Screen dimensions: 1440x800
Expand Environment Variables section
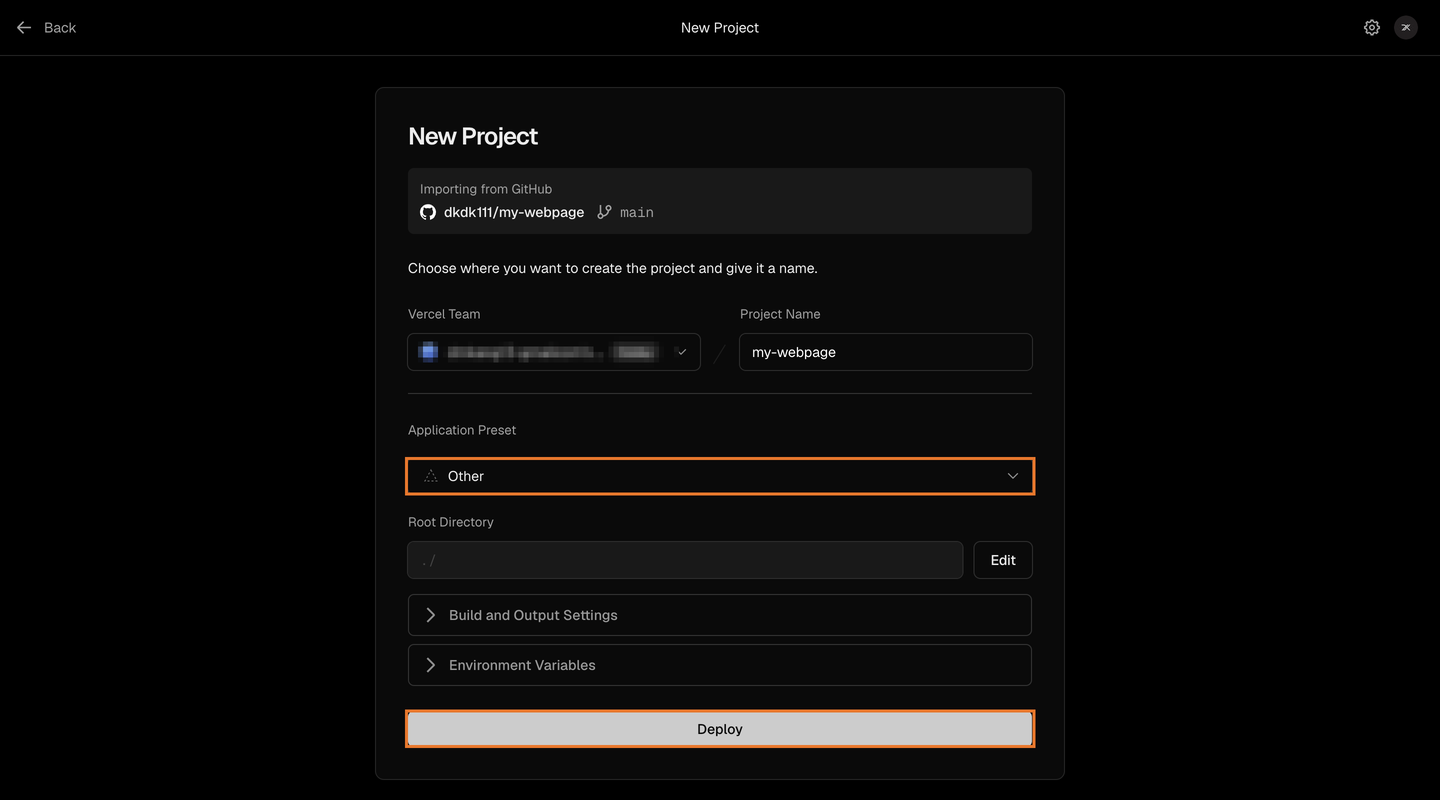[720, 665]
